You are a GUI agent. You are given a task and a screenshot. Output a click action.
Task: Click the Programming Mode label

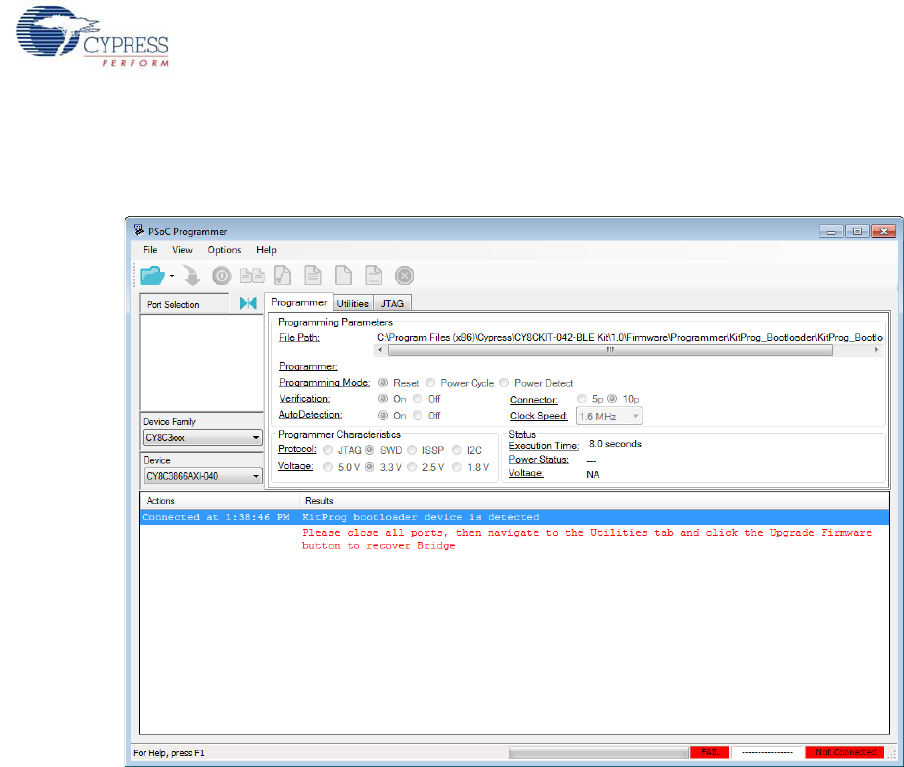(324, 382)
